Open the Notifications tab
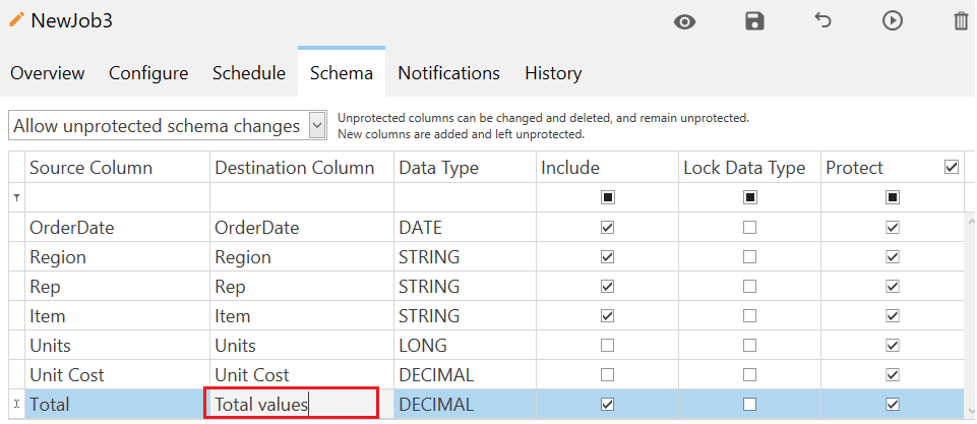Image resolution: width=977 pixels, height=424 pixels. 449,73
